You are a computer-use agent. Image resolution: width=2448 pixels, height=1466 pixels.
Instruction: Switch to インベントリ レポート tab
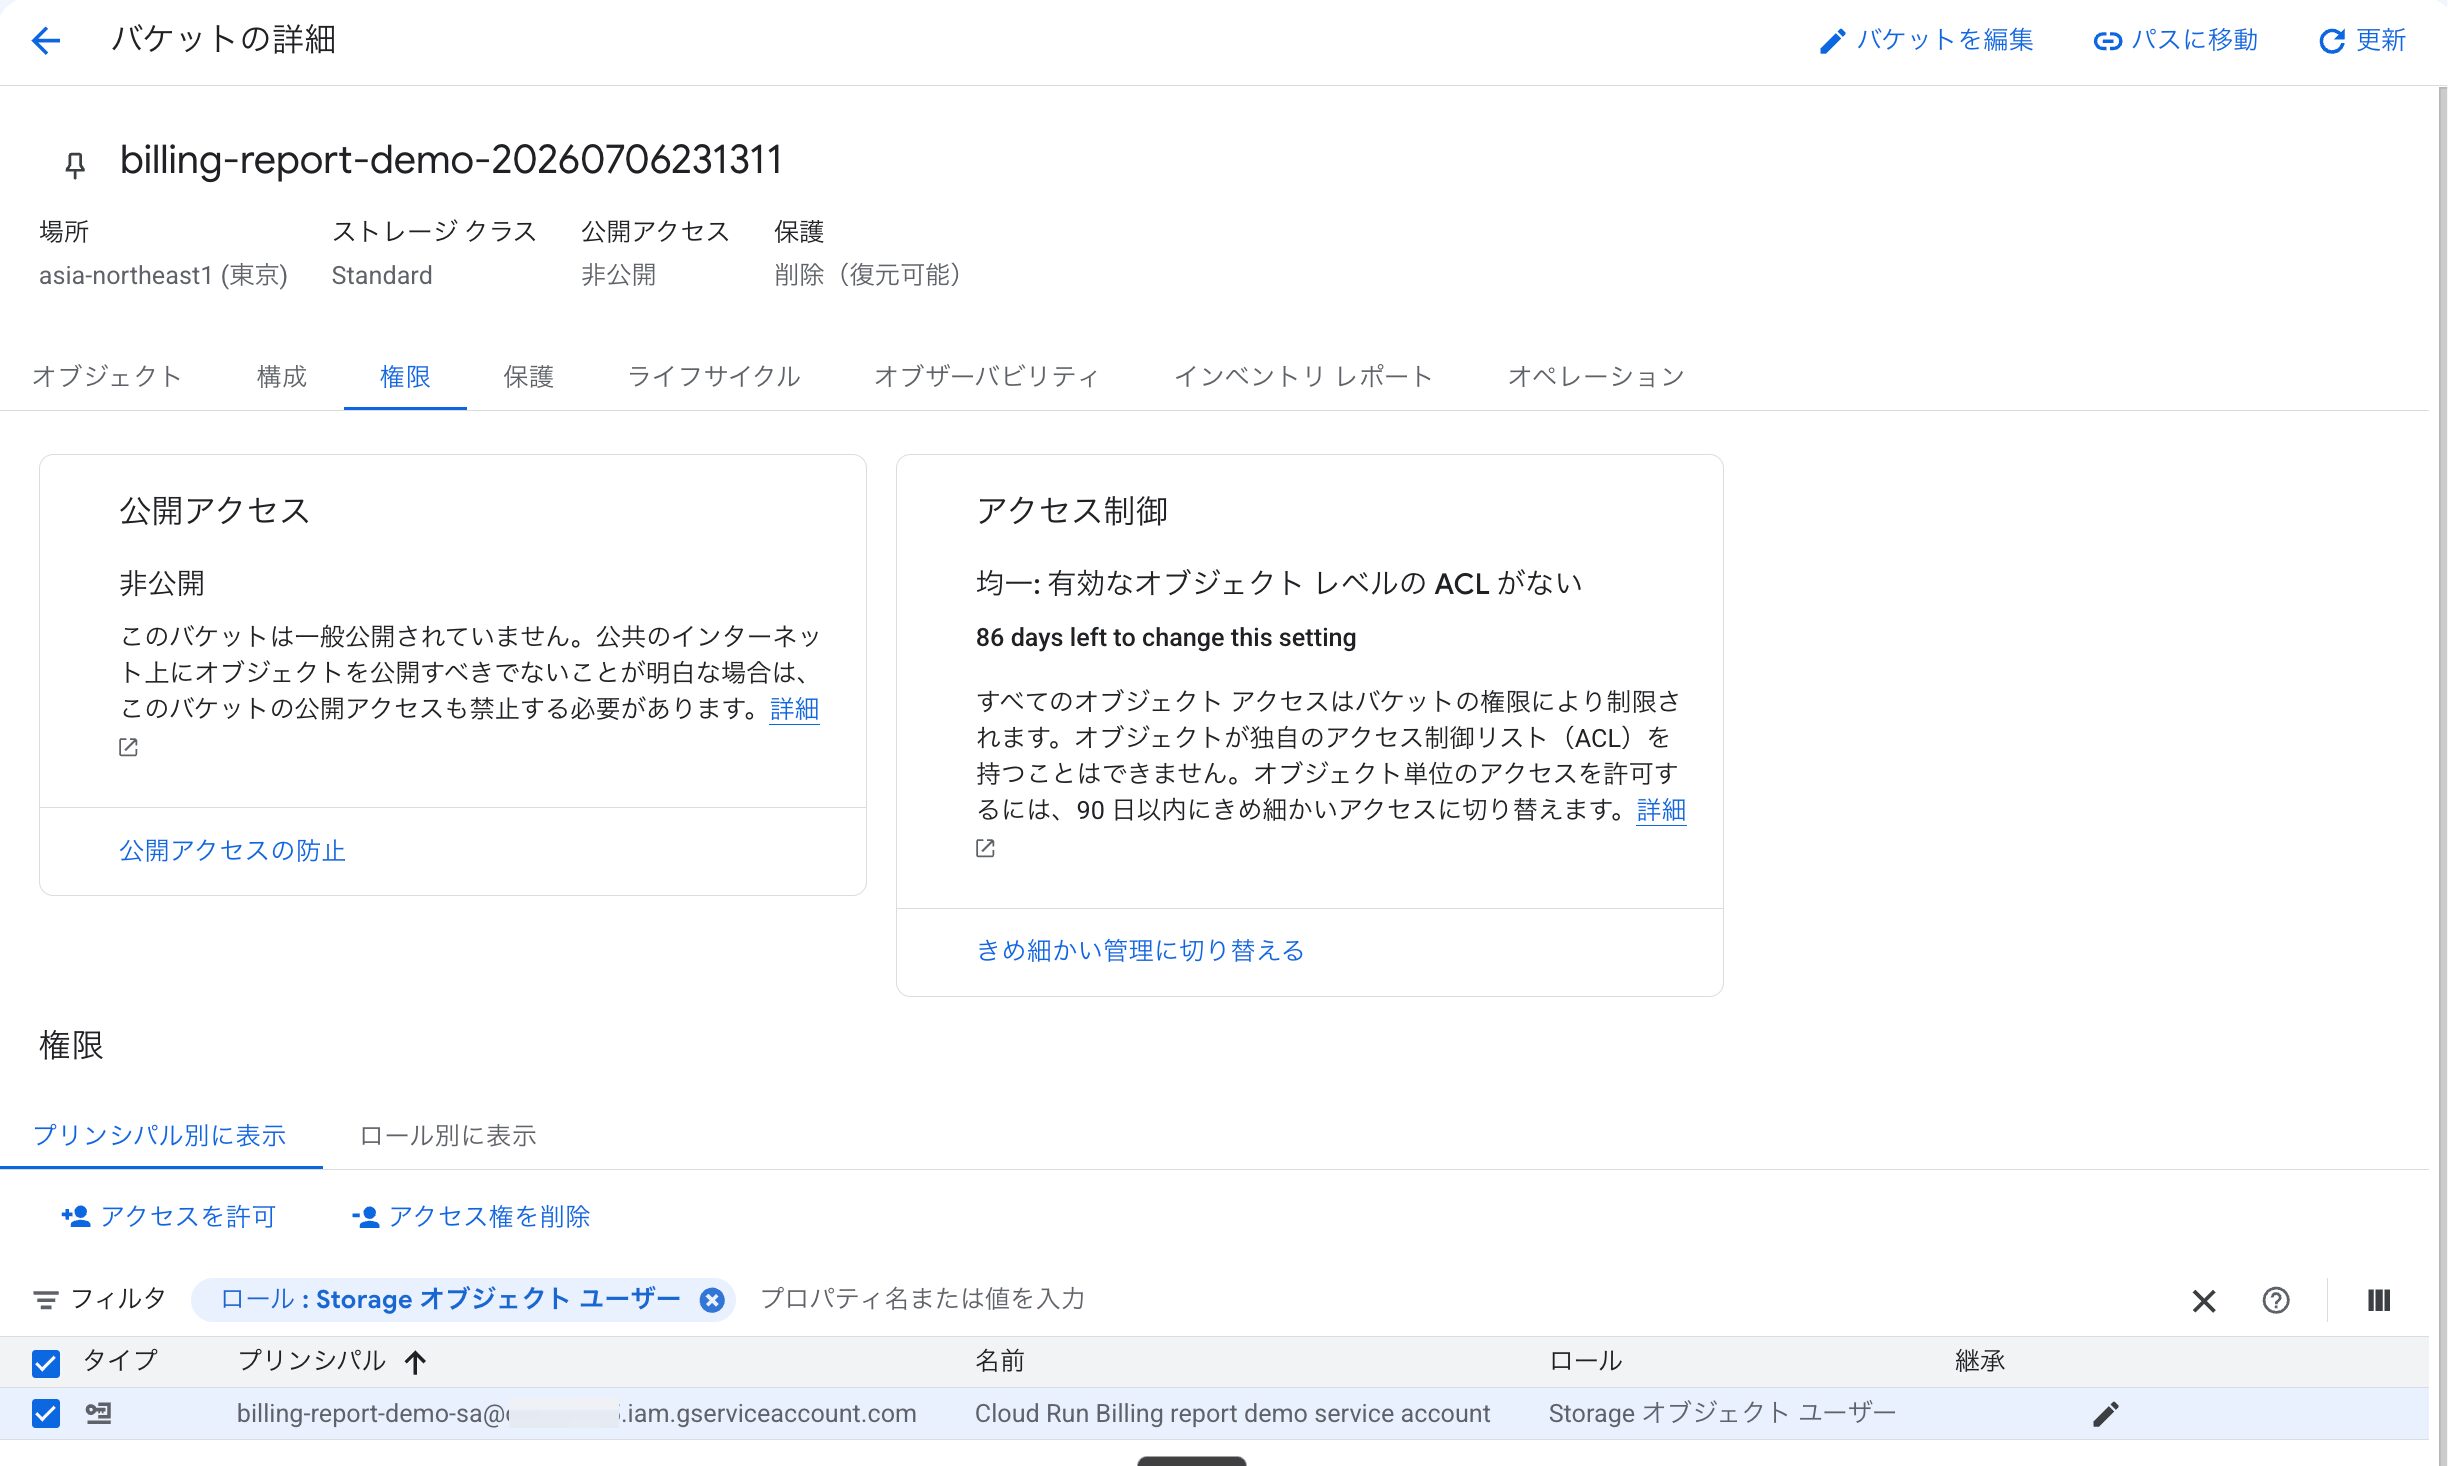click(1303, 376)
